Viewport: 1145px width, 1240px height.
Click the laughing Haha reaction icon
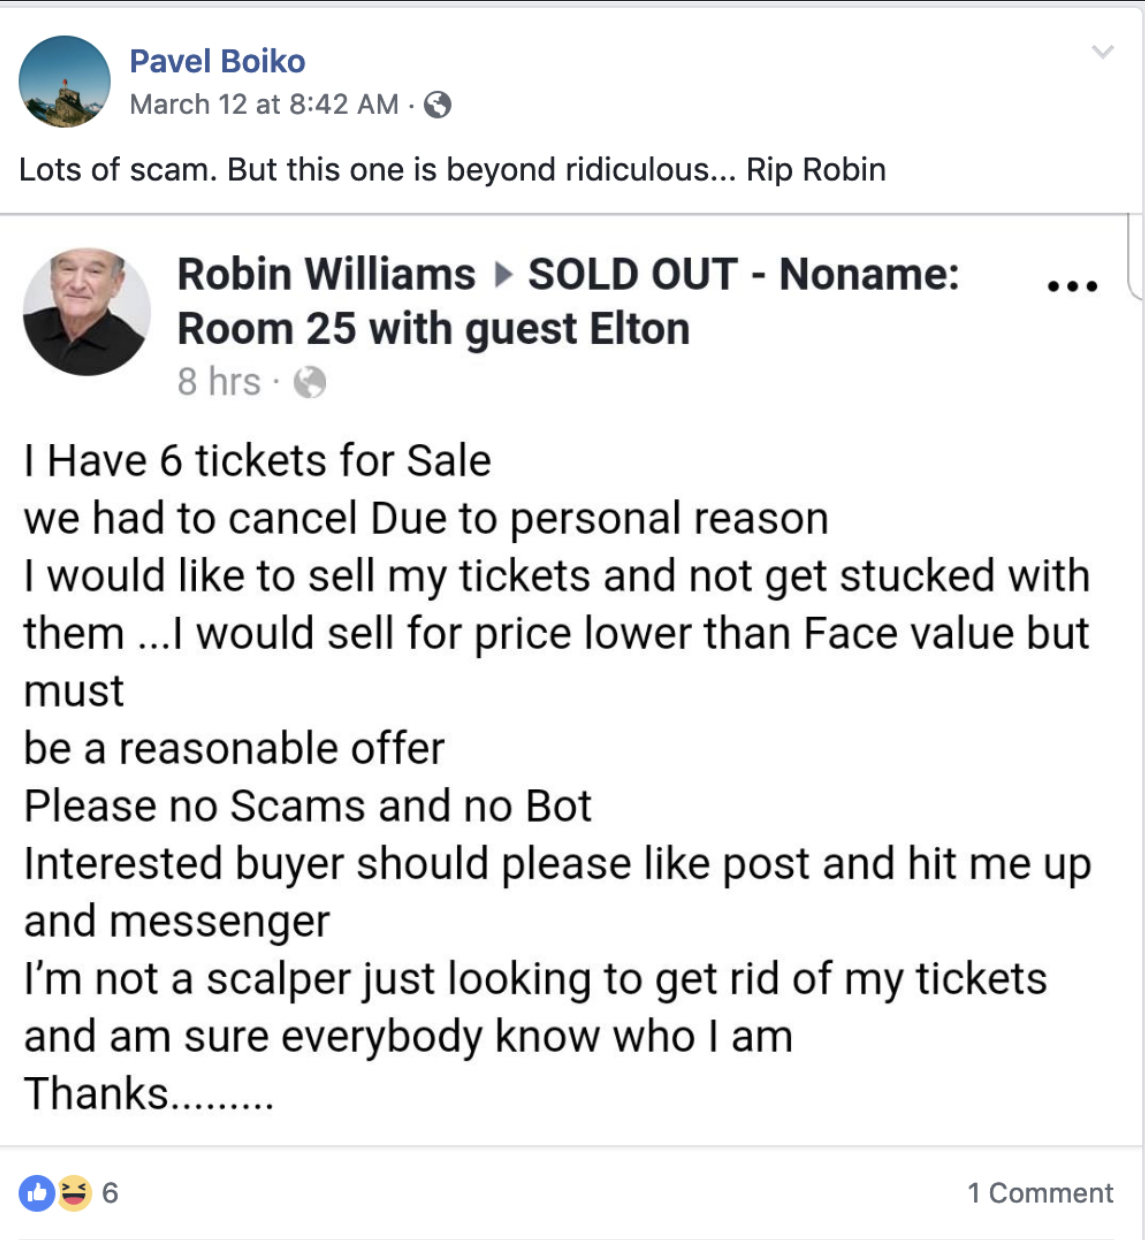pyautogui.click(x=68, y=1192)
